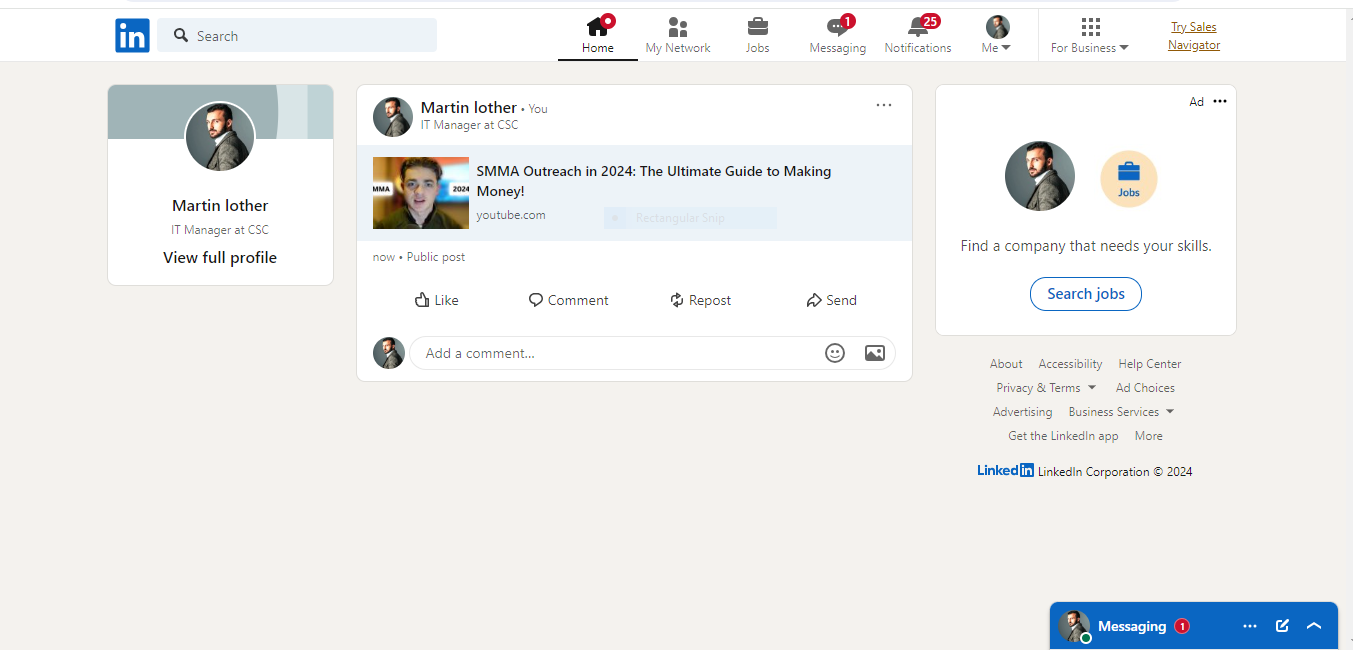The width and height of the screenshot is (1353, 650).
Task: Click the Jobs briefcase icon in the ad
Action: [x=1129, y=179]
